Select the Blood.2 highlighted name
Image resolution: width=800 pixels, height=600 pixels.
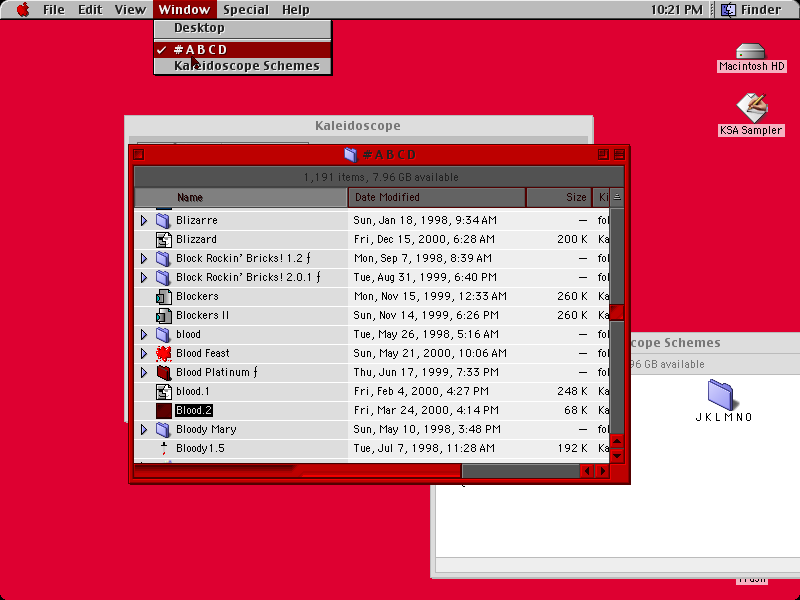tap(193, 410)
